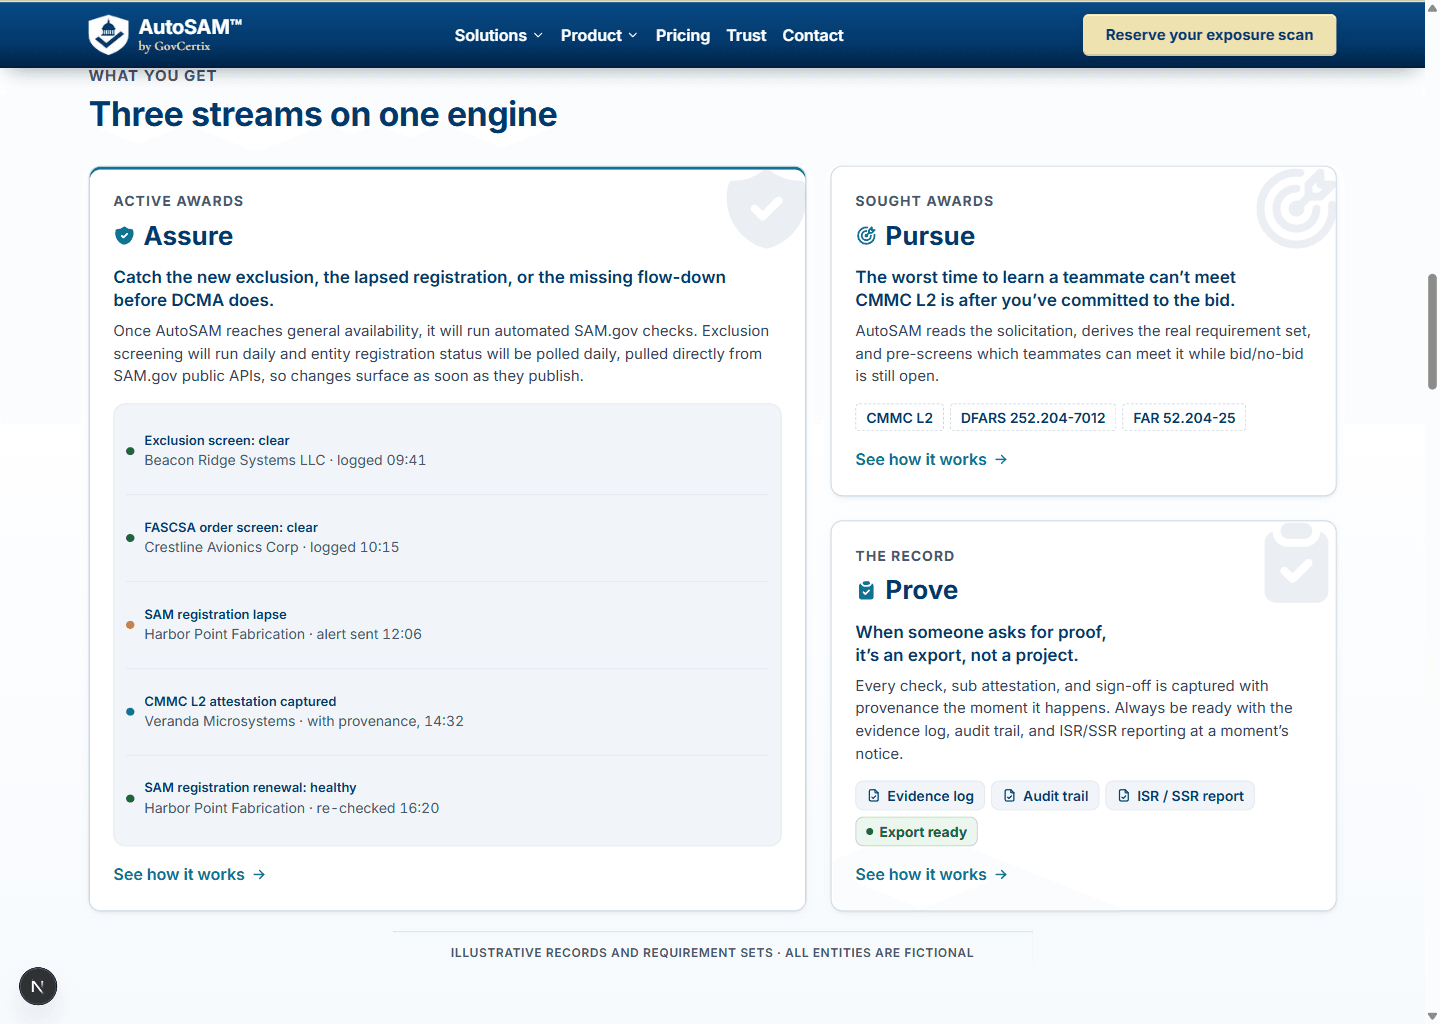Click Veranda Microsystems with provenance 14:32 line
Image resolution: width=1440 pixels, height=1024 pixels.
tap(304, 722)
